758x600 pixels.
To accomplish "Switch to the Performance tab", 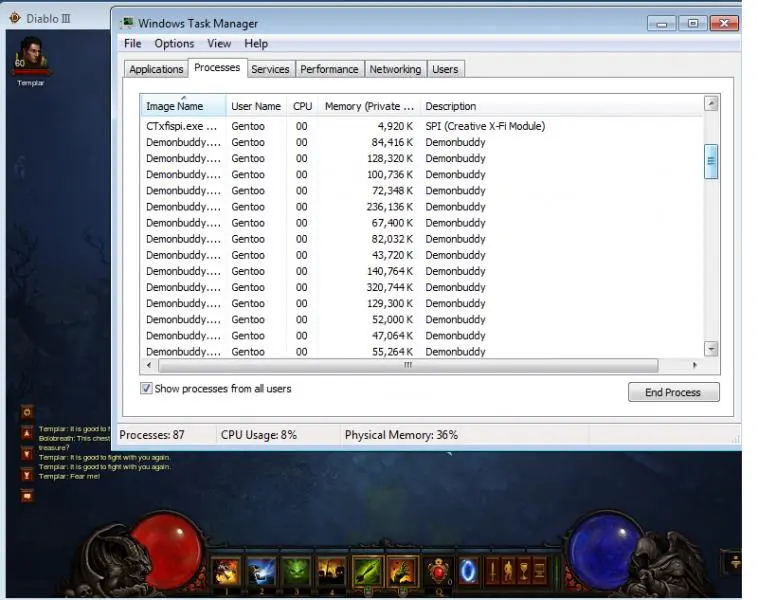I will 329,69.
